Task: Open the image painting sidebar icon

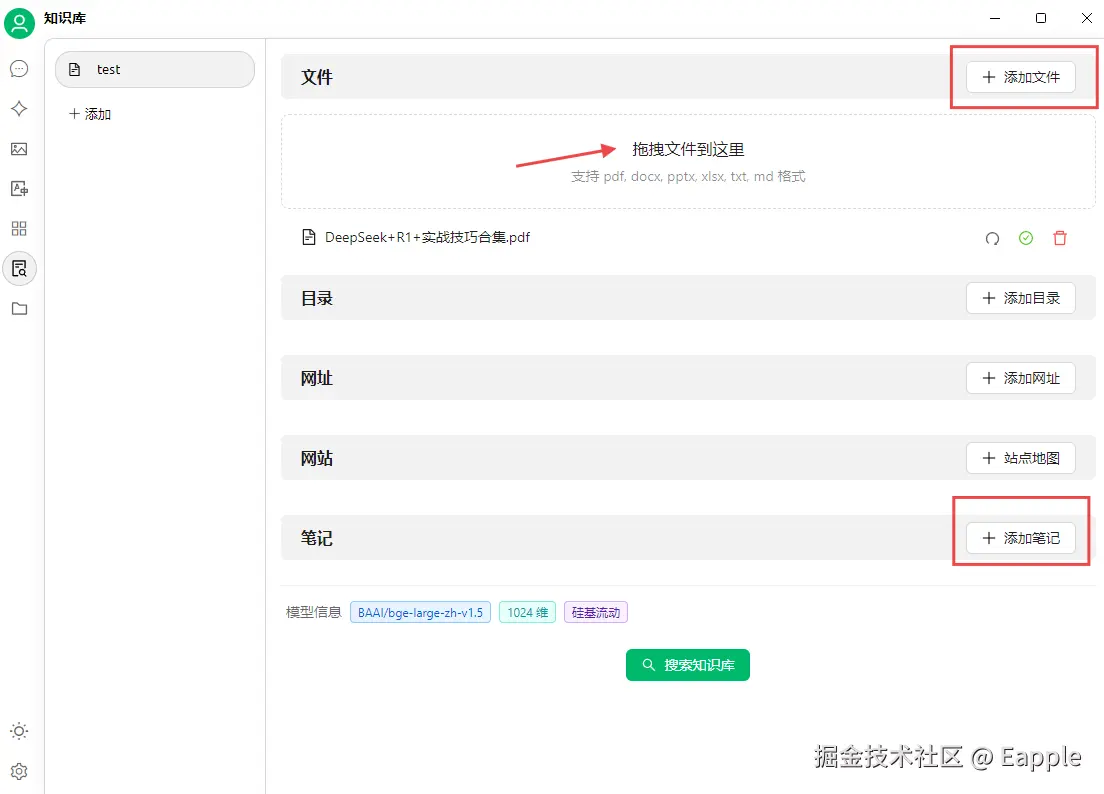Action: 19,149
